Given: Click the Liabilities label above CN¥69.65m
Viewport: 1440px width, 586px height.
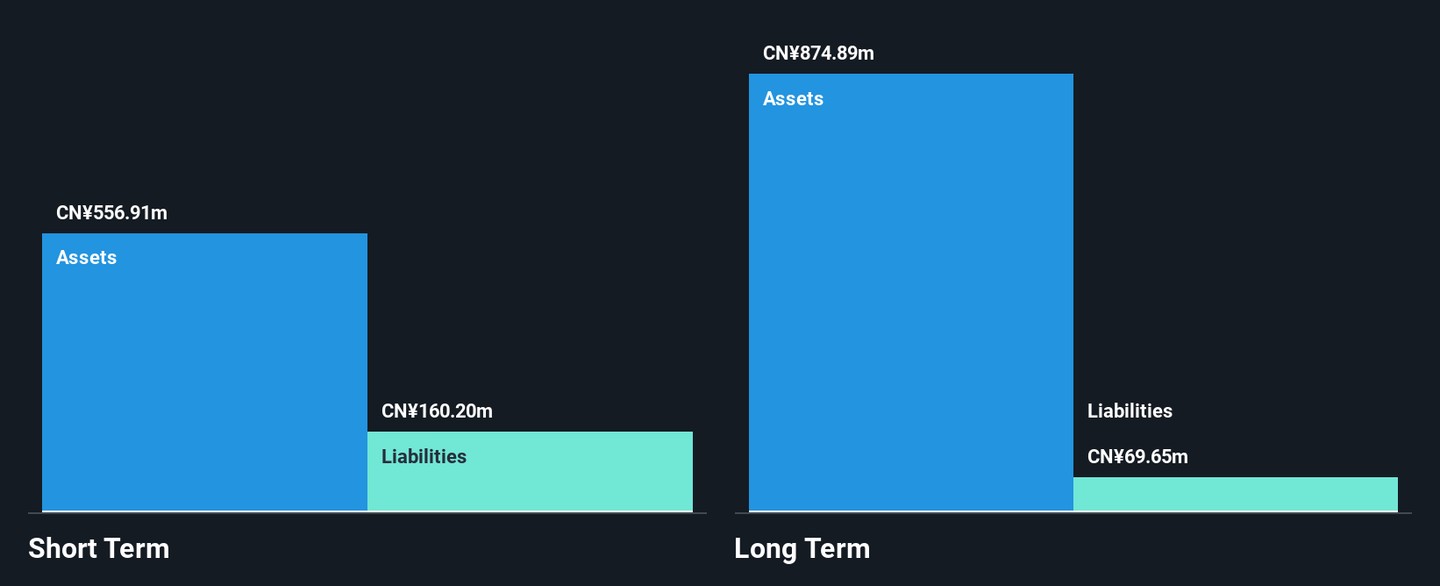Looking at the screenshot, I should 1129,411.
